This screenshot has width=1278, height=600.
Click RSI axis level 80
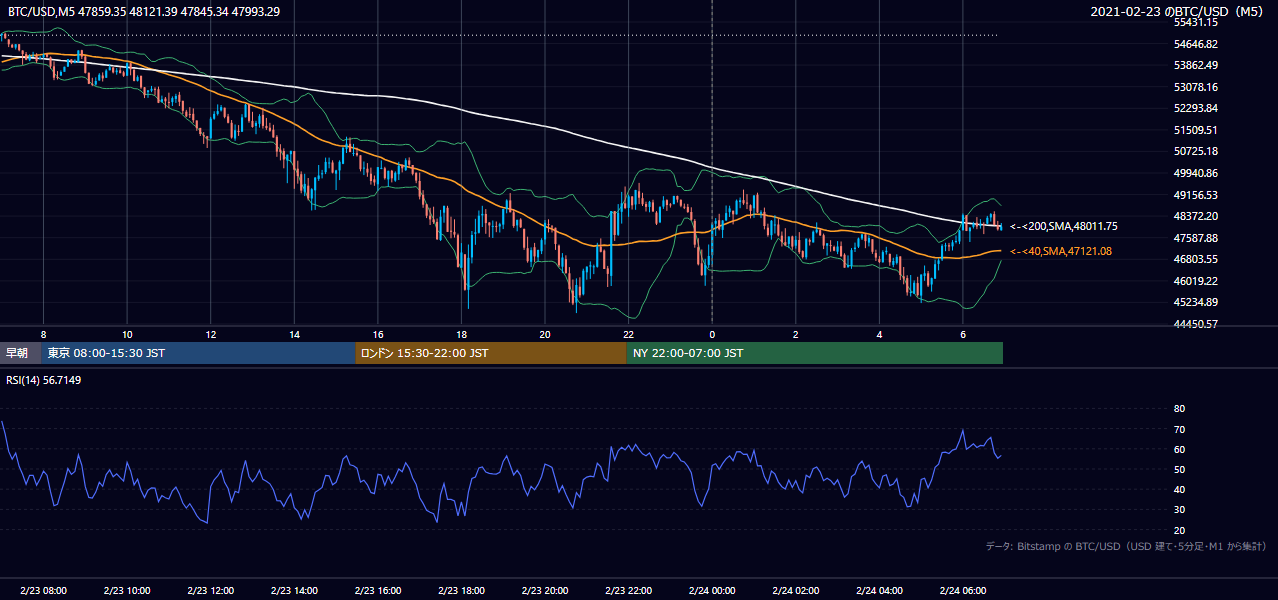(x=1179, y=409)
